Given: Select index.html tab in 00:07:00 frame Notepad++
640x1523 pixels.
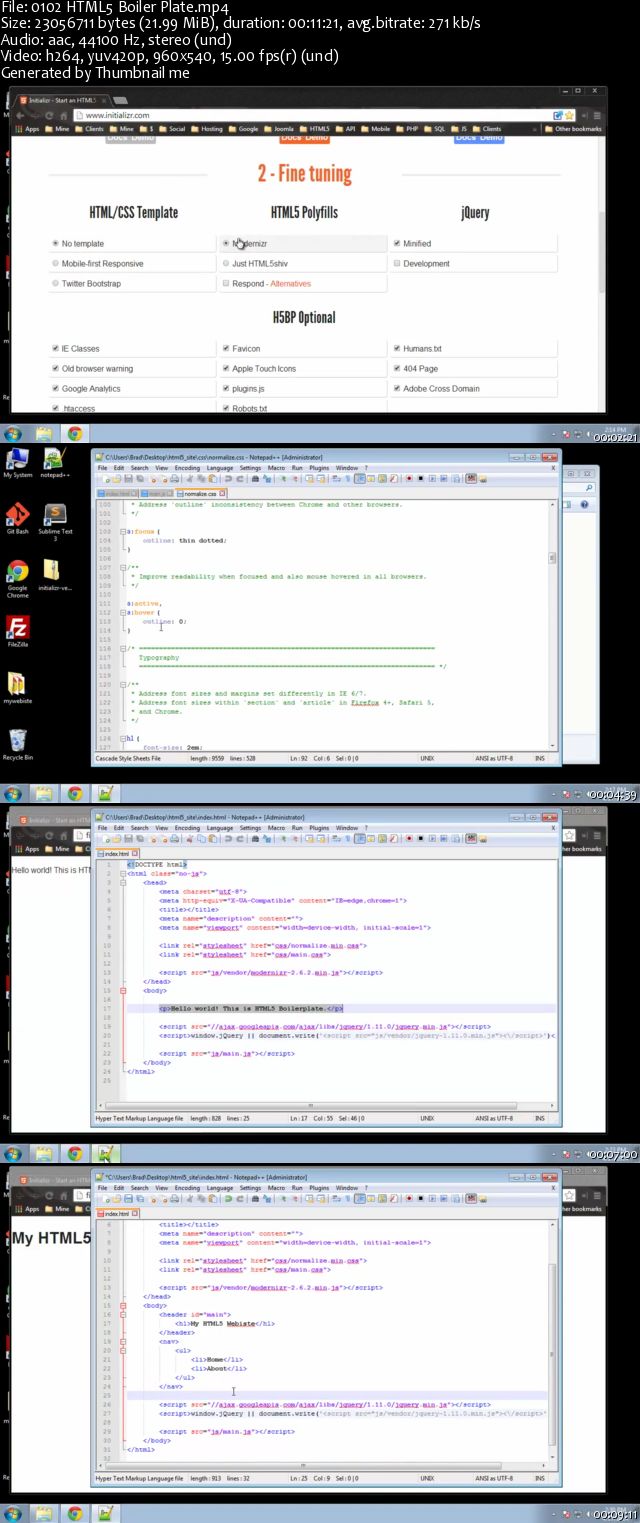Looking at the screenshot, I should 118,853.
